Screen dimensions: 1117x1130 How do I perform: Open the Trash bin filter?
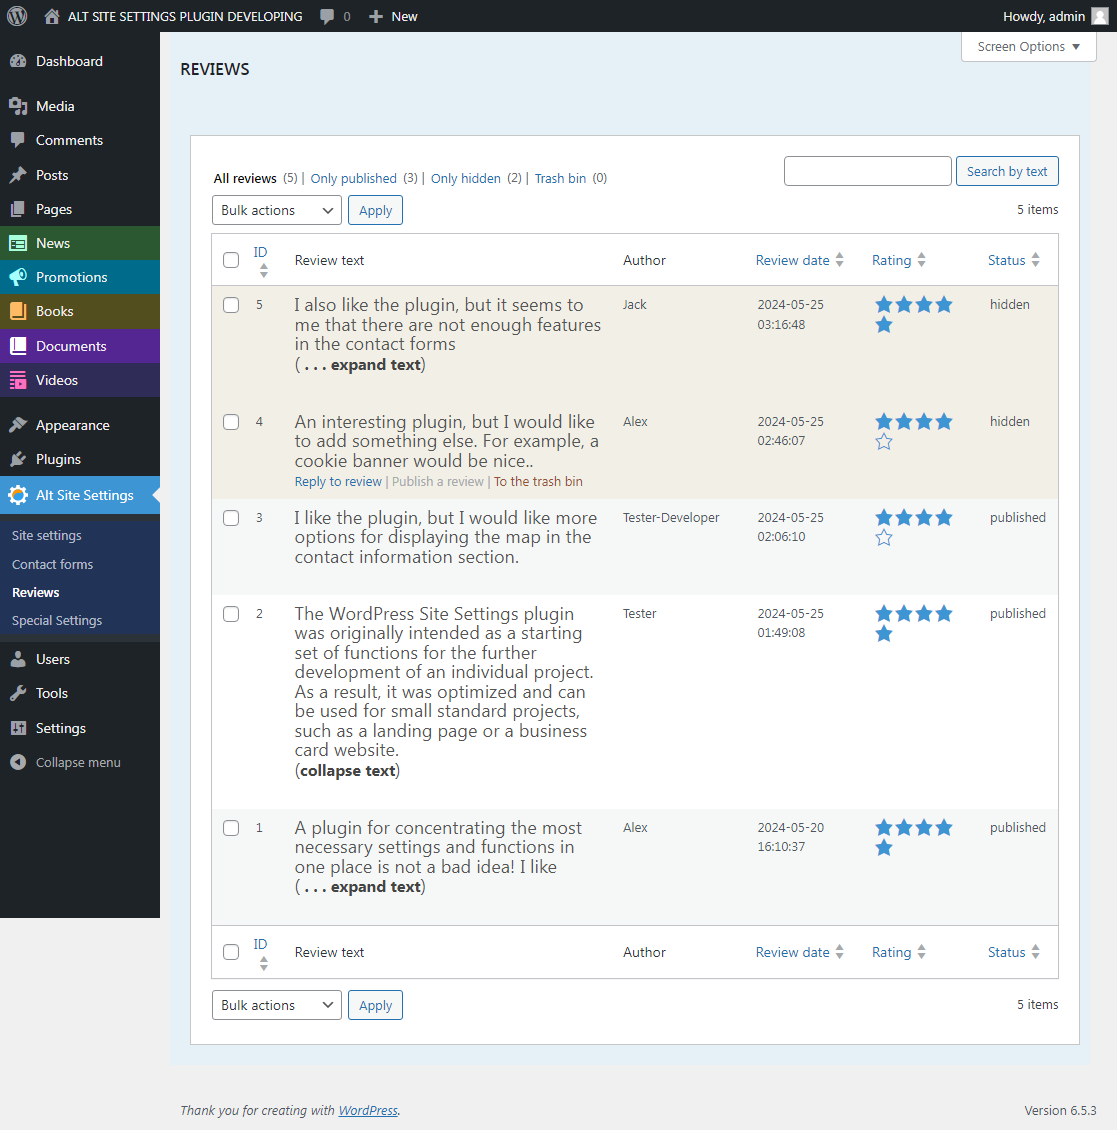point(560,178)
